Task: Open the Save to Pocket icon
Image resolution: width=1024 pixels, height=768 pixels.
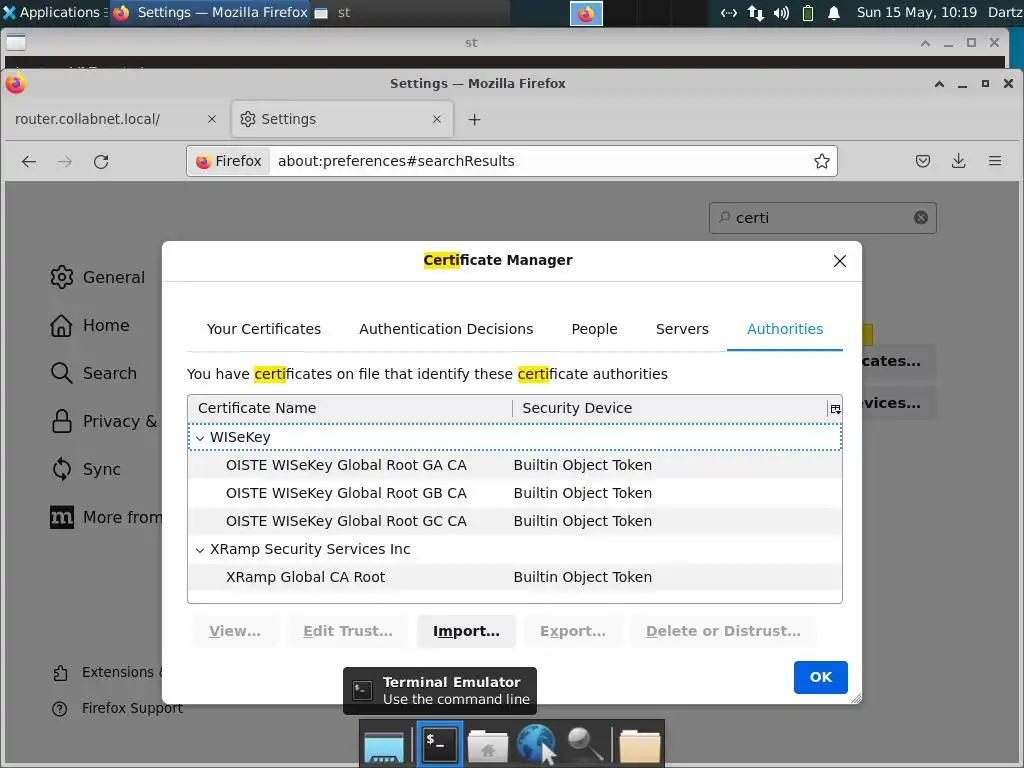Action: pyautogui.click(x=923, y=161)
